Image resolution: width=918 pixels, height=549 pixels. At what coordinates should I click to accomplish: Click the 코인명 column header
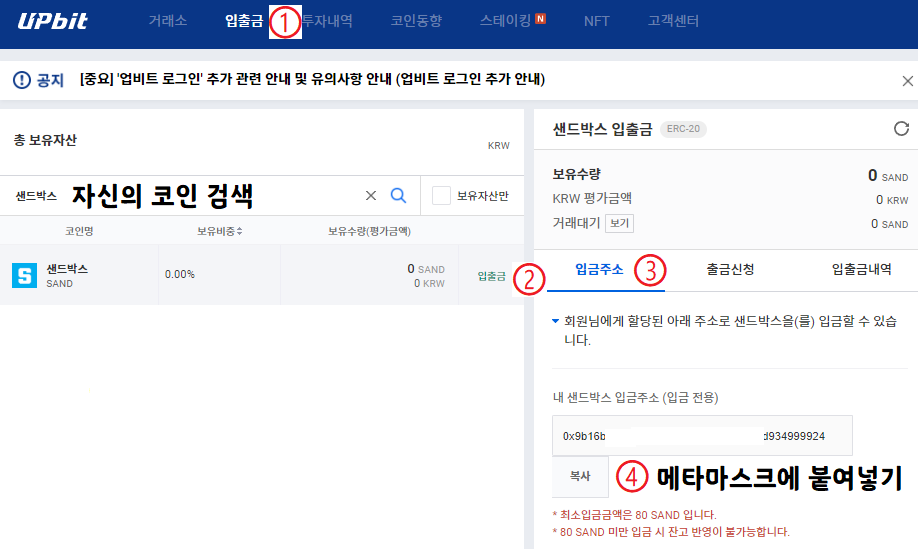[x=79, y=231]
